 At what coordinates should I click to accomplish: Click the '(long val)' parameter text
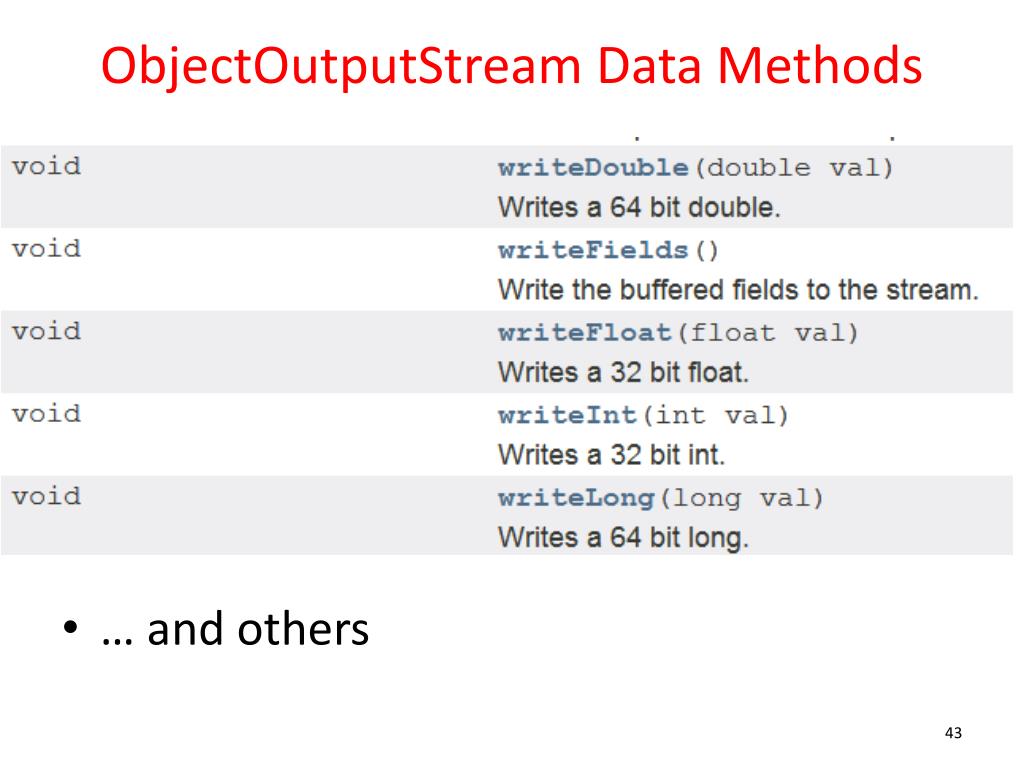tap(741, 499)
